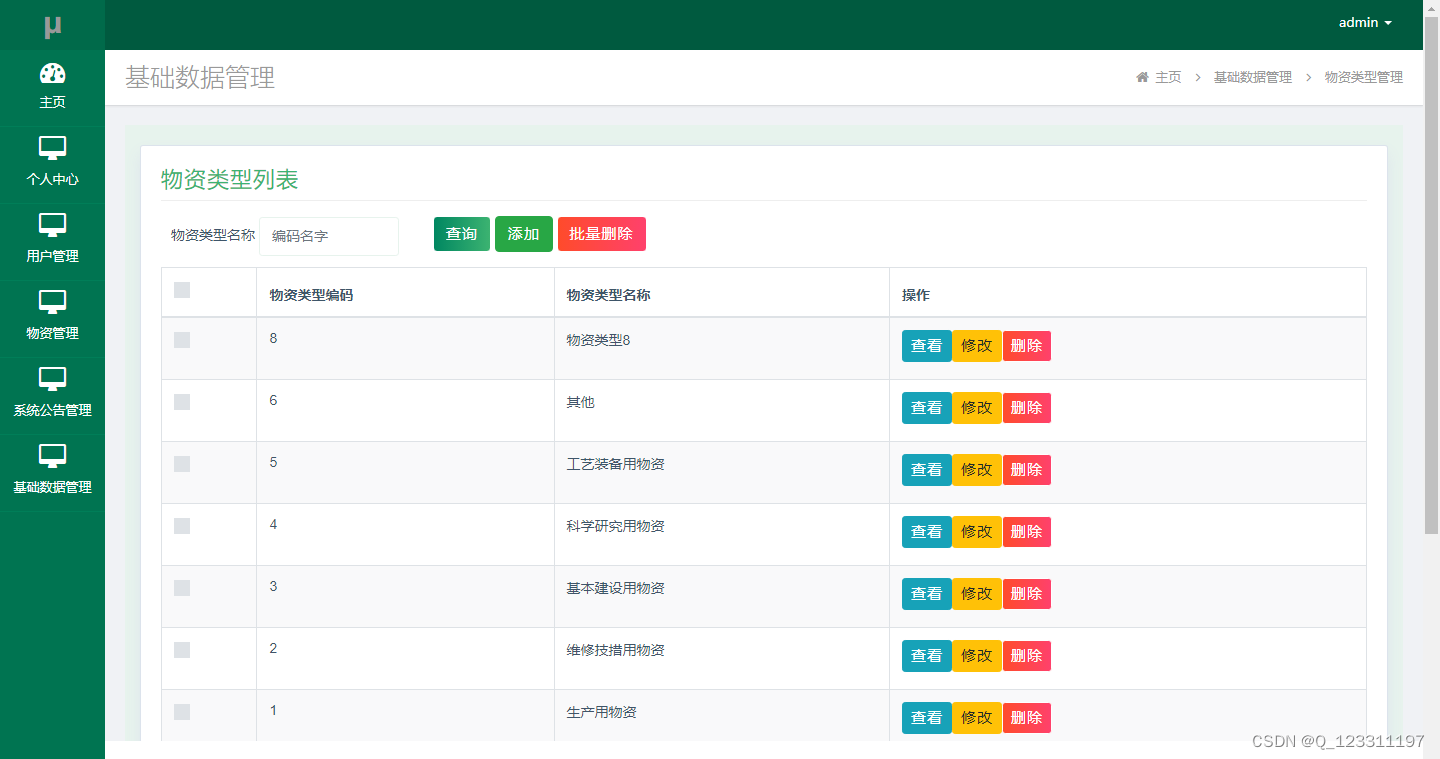Click 修改 for the 其他 row

tap(977, 408)
